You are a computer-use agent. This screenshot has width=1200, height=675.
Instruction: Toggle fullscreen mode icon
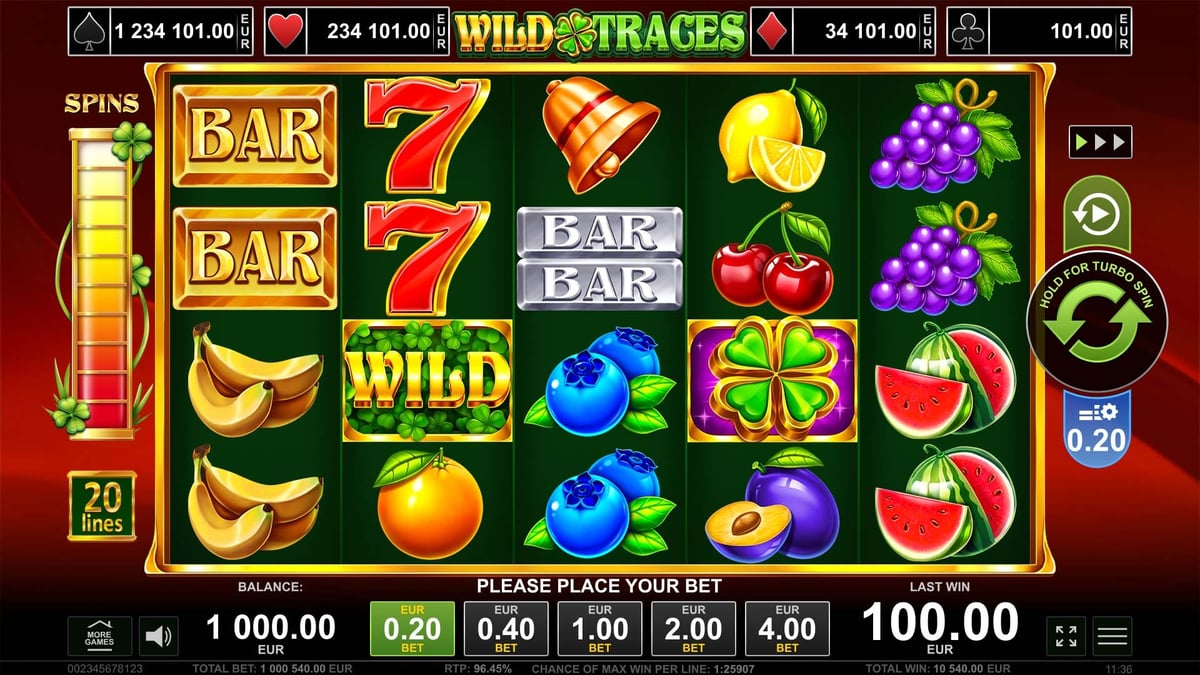(1066, 636)
